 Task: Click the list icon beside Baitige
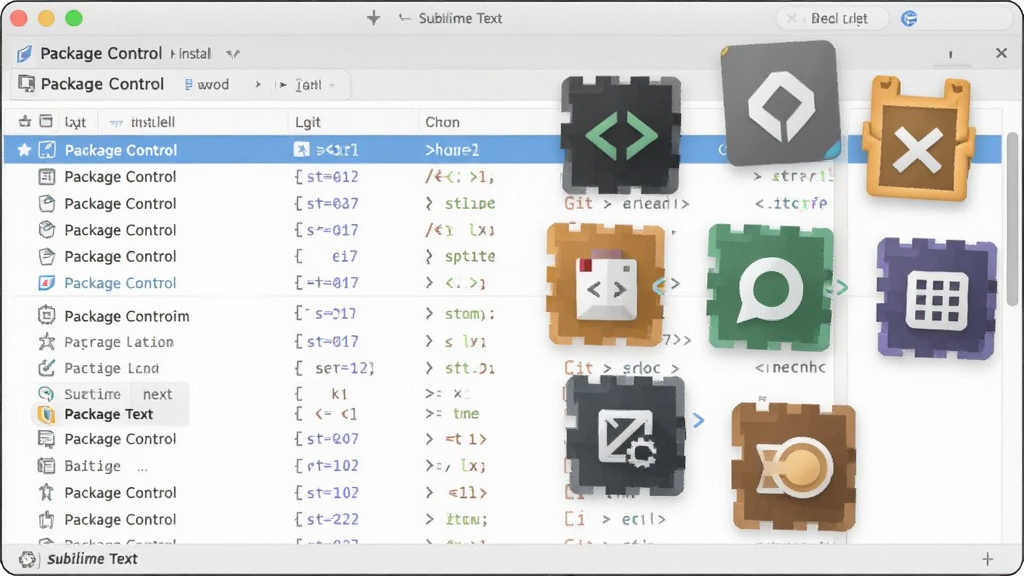coord(46,466)
